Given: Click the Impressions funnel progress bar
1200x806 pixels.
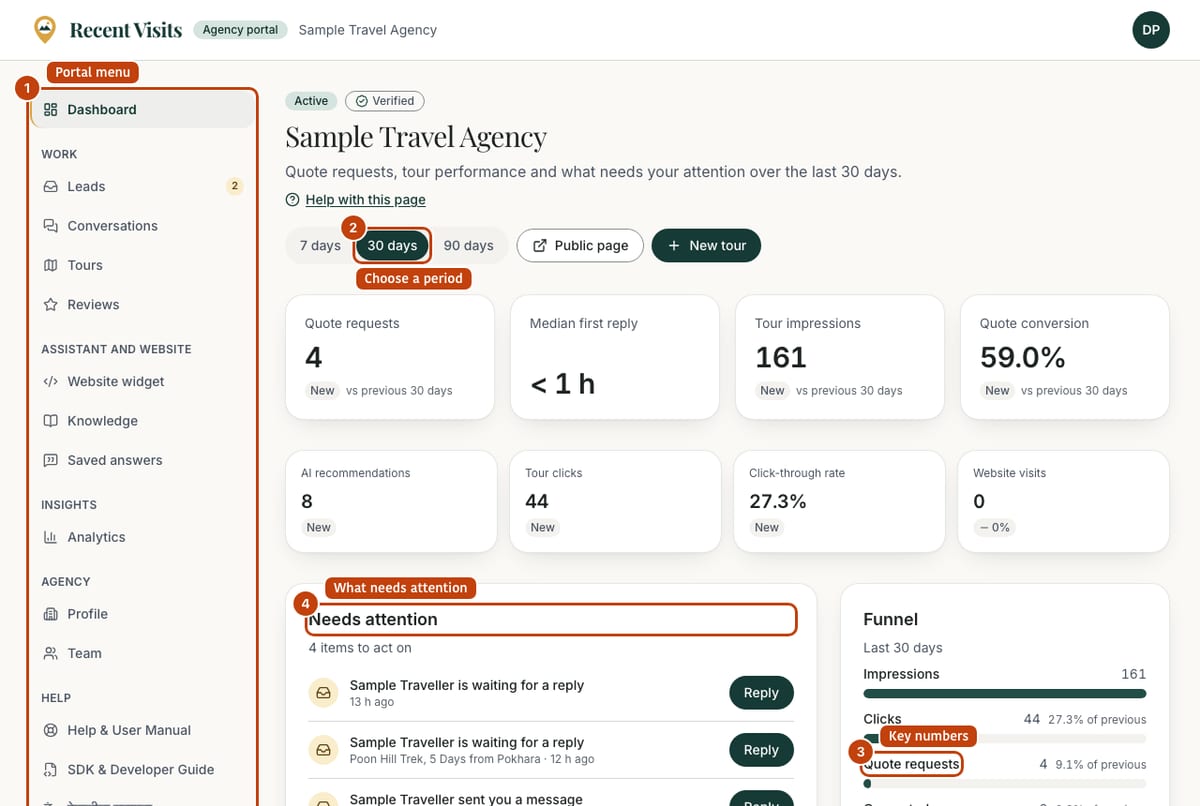Looking at the screenshot, I should click(1005, 694).
